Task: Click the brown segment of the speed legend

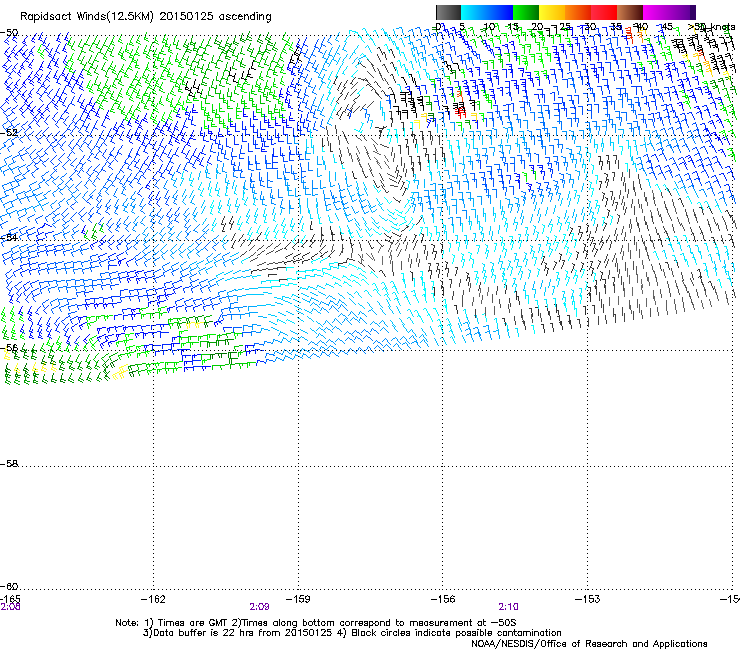Action: pos(630,12)
